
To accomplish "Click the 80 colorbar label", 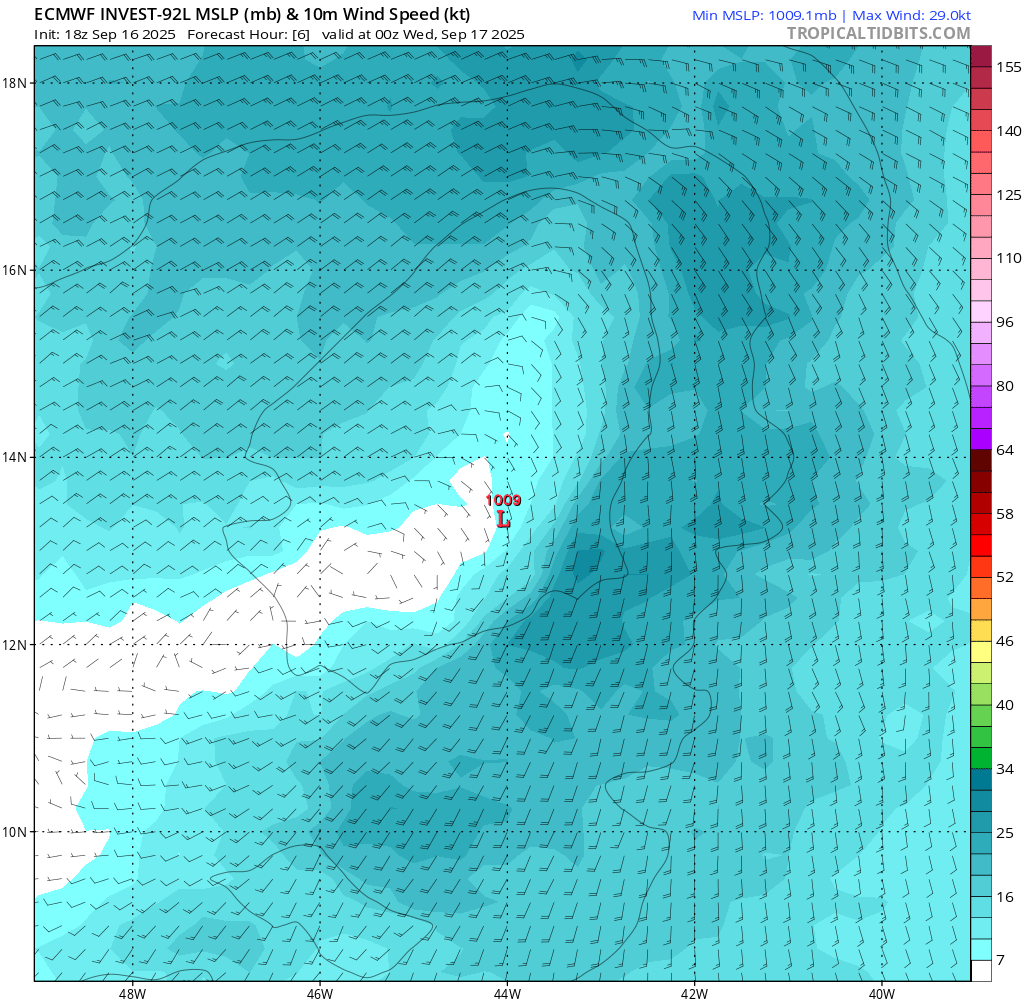I will [1004, 386].
